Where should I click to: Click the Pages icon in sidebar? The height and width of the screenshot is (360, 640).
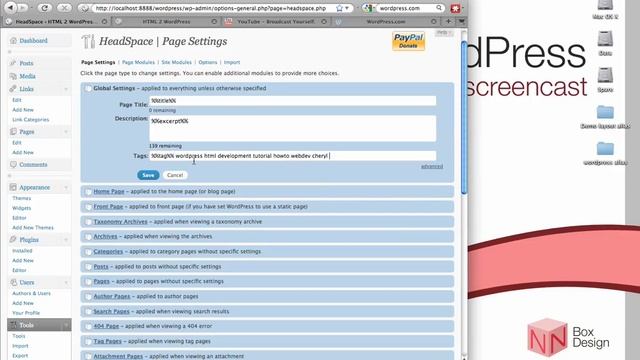pos(13,131)
